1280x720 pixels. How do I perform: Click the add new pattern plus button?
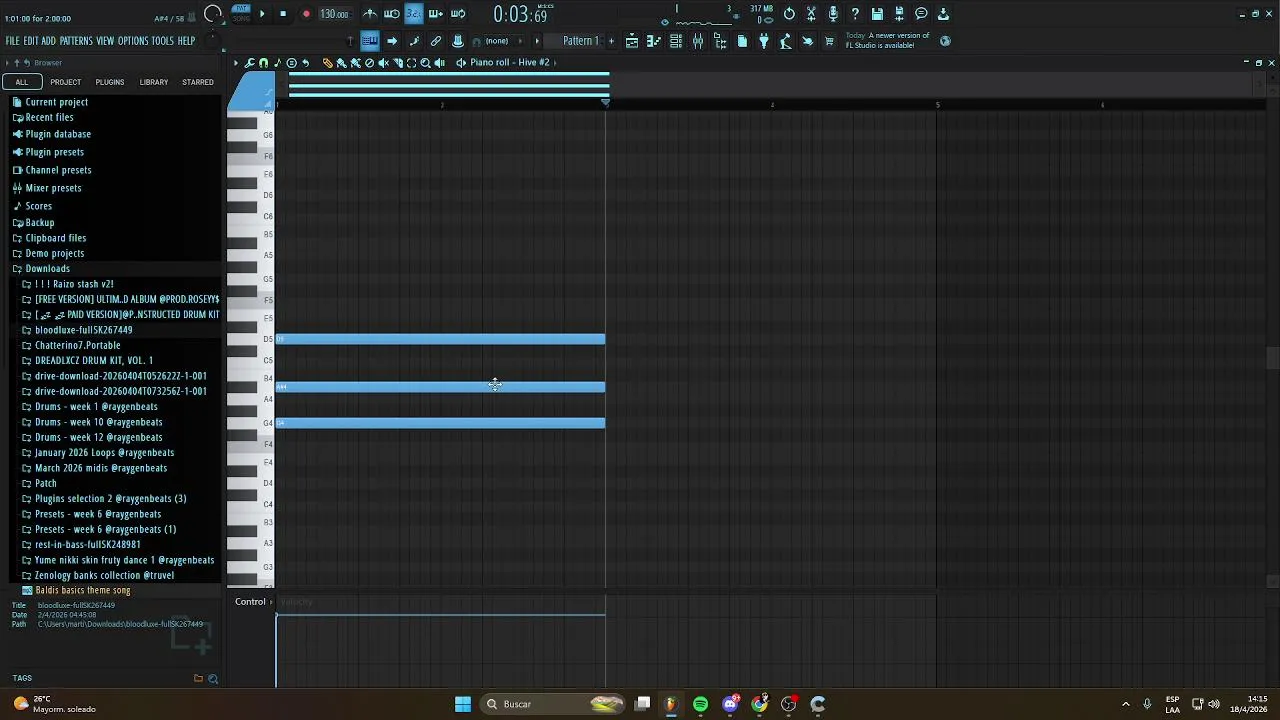[611, 41]
